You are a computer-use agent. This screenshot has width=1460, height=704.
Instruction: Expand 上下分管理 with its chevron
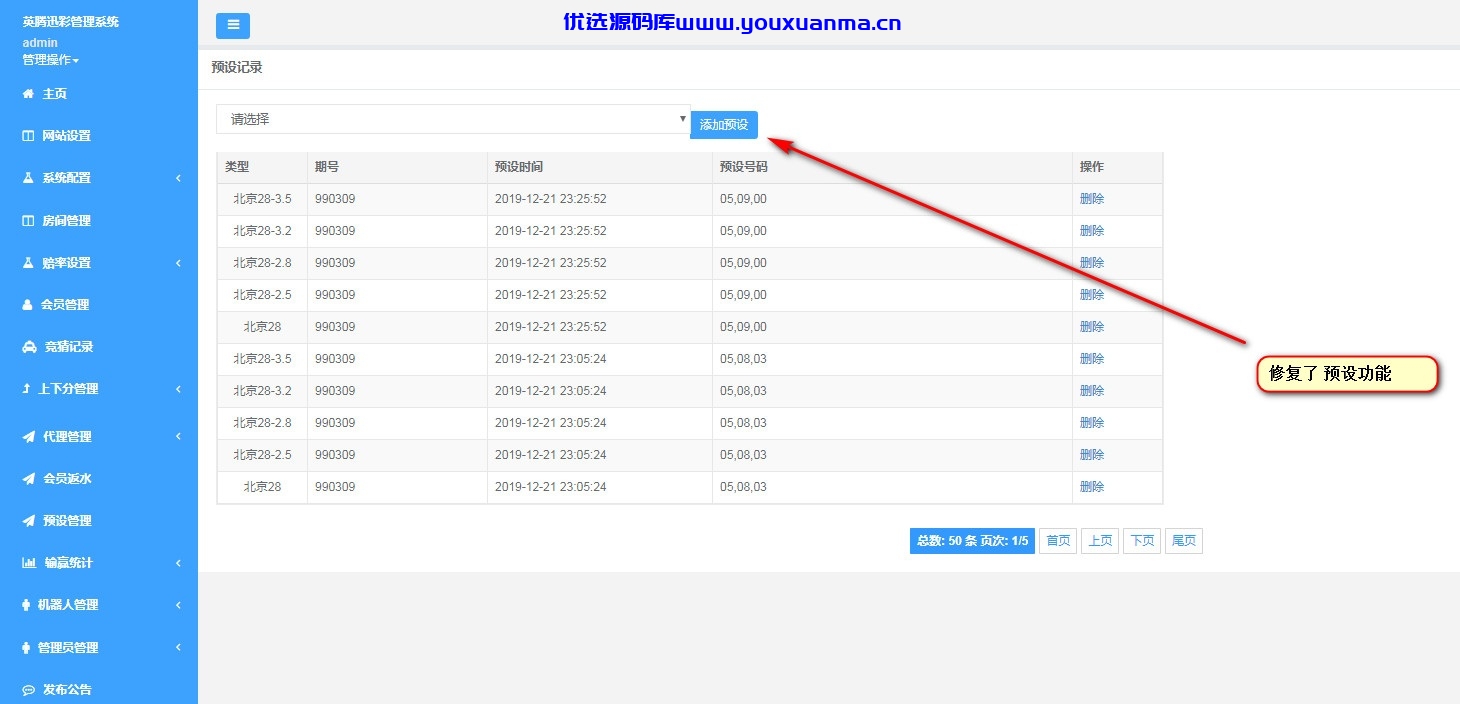pyautogui.click(x=178, y=389)
